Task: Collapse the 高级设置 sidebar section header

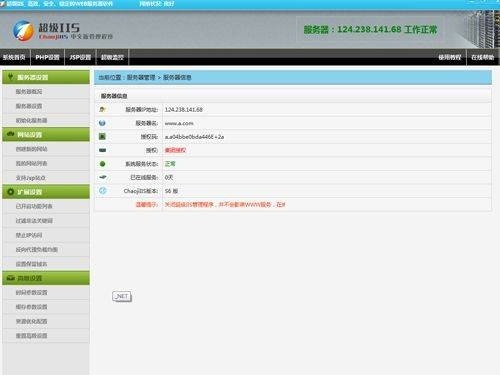Action: pyautogui.click(x=46, y=278)
